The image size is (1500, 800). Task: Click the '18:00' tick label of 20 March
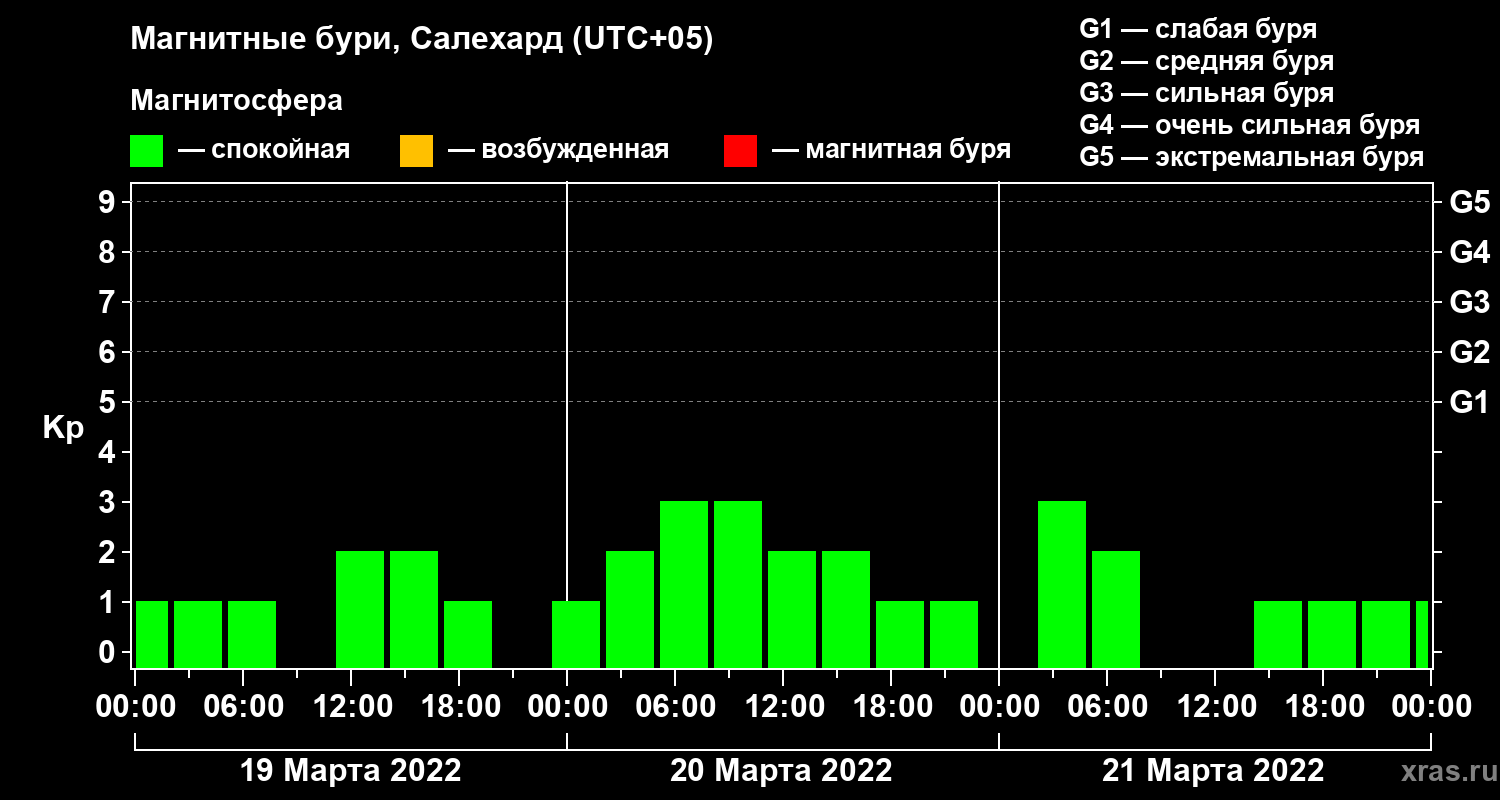click(891, 707)
